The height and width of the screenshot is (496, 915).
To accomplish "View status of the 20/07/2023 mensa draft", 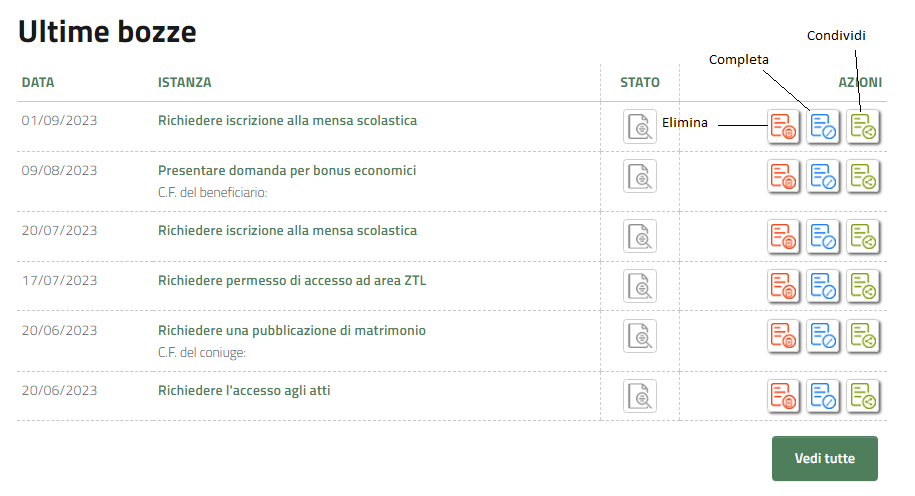I will tap(640, 236).
